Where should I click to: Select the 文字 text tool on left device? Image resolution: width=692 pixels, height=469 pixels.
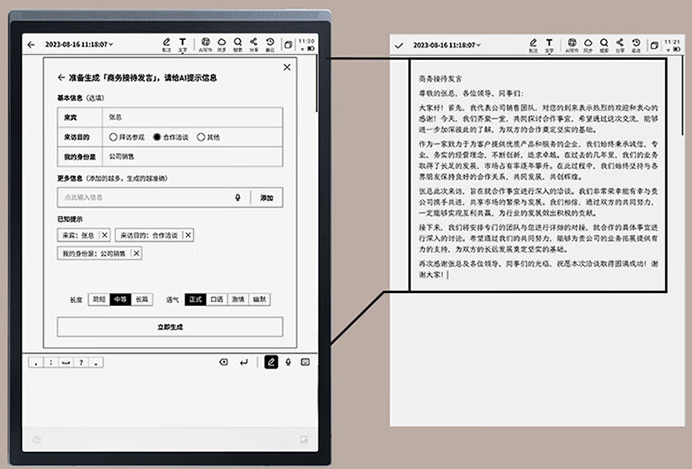coord(183,44)
